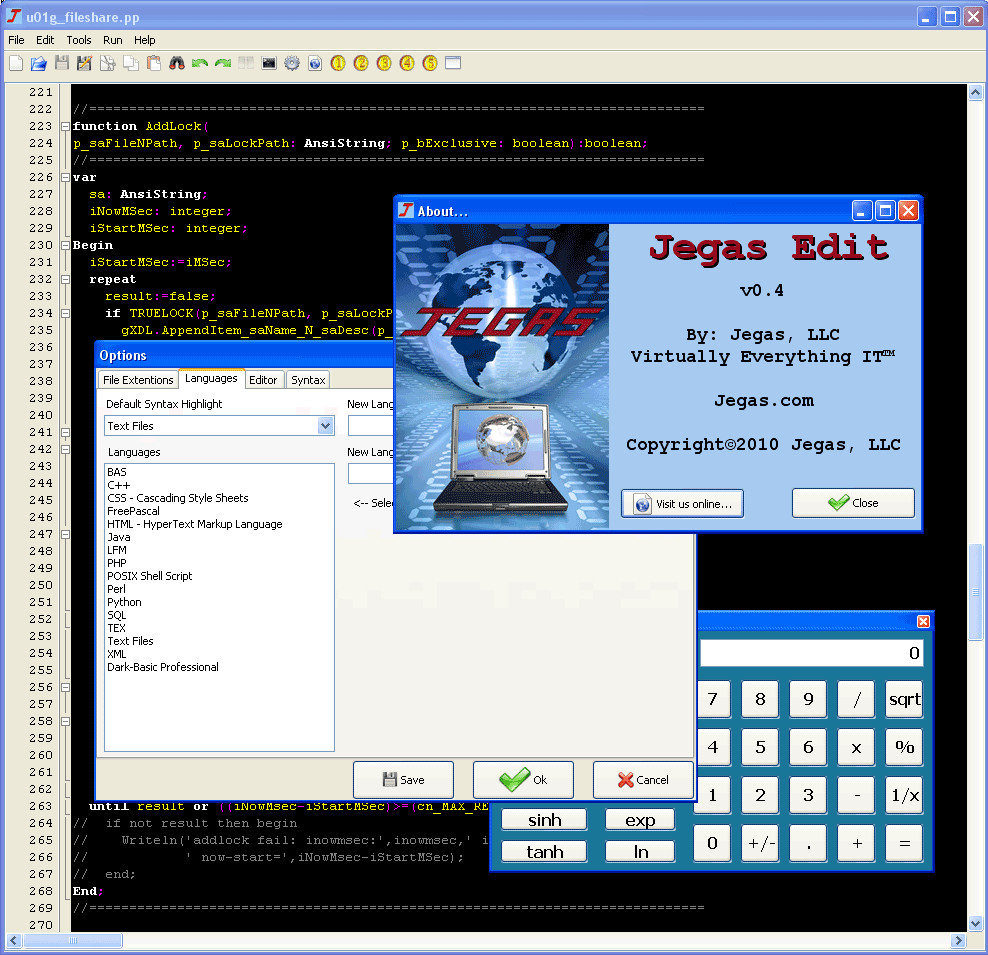Image resolution: width=988 pixels, height=955 pixels.
Task: Paste from clipboard icon in toolbar
Action: pos(154,63)
